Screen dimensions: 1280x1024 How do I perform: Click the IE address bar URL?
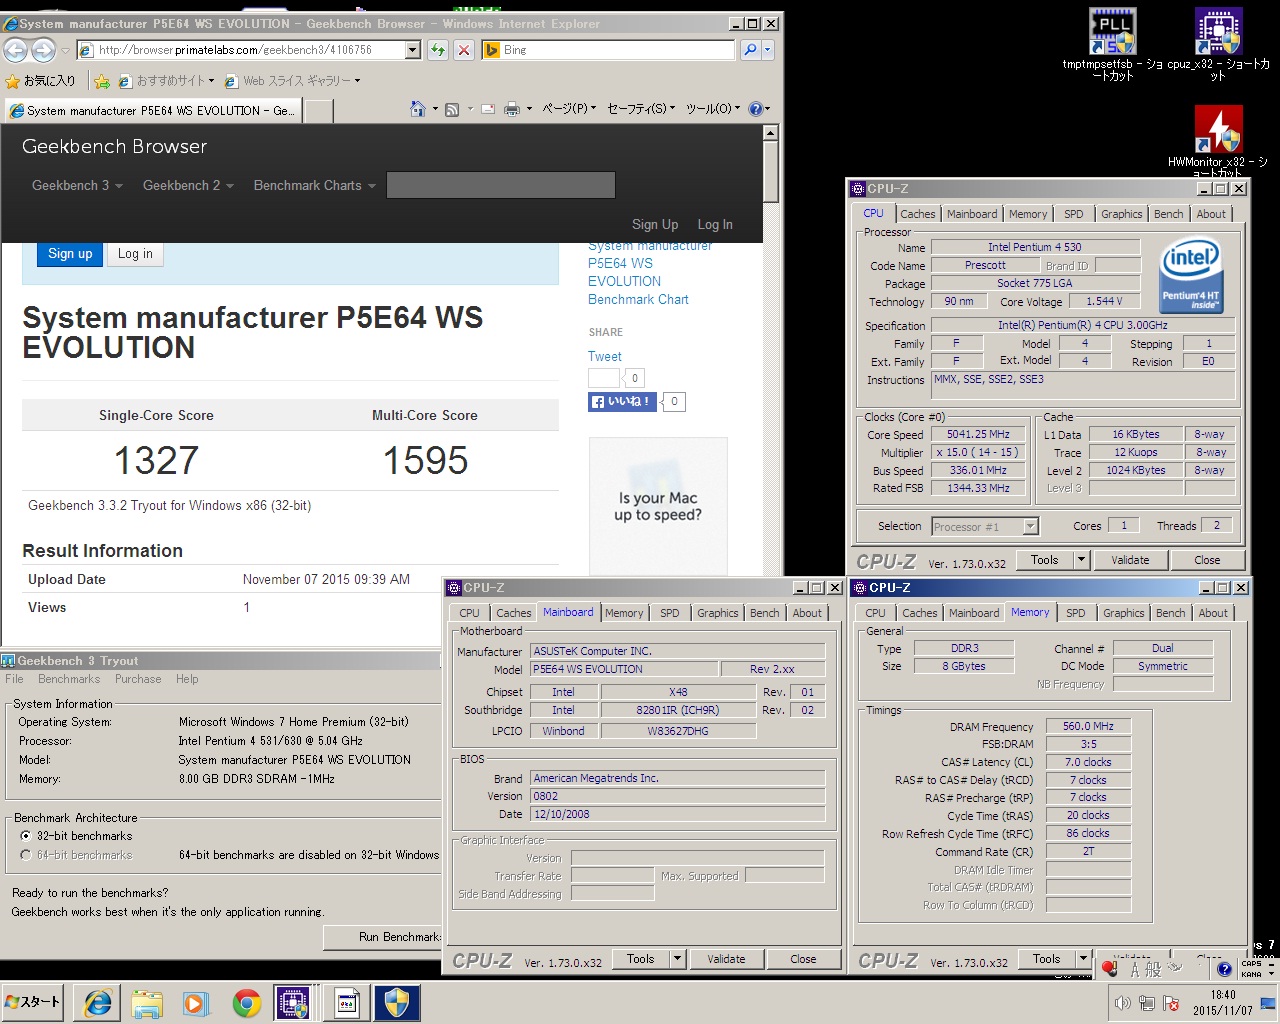[235, 49]
